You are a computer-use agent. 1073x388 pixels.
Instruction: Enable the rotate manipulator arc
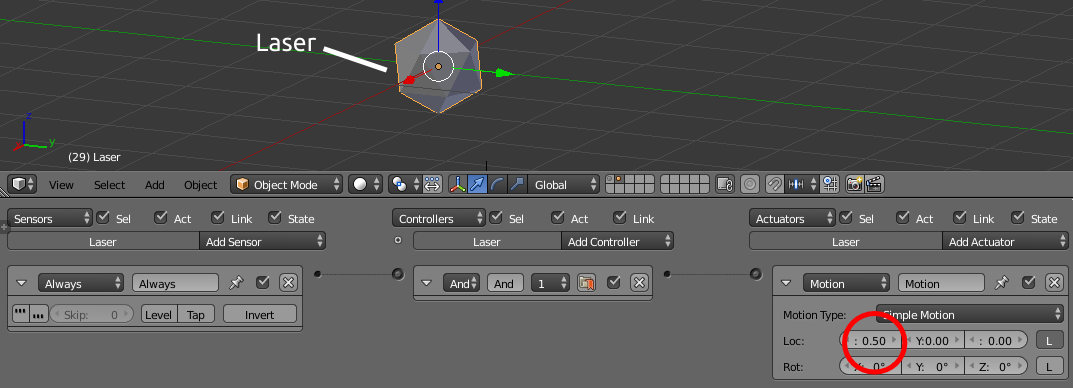(x=497, y=185)
